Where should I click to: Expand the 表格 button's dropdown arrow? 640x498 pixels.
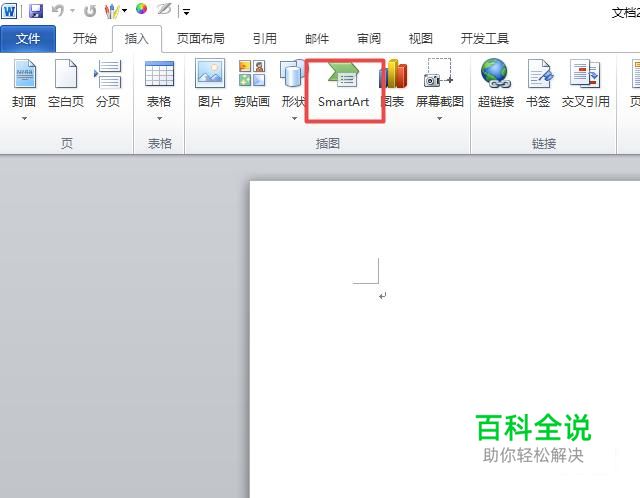click(x=159, y=118)
